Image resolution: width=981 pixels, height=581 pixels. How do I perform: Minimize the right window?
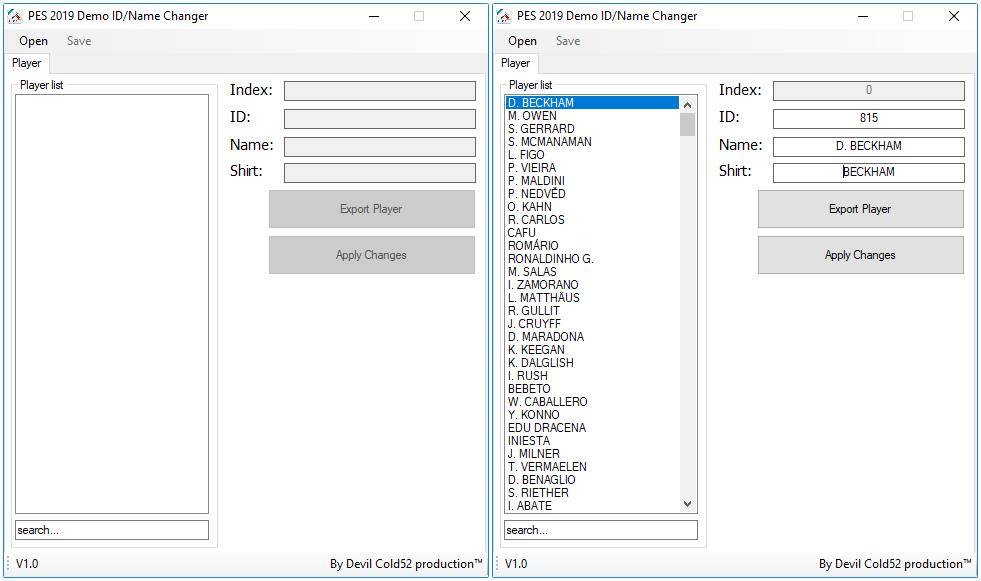tap(863, 16)
